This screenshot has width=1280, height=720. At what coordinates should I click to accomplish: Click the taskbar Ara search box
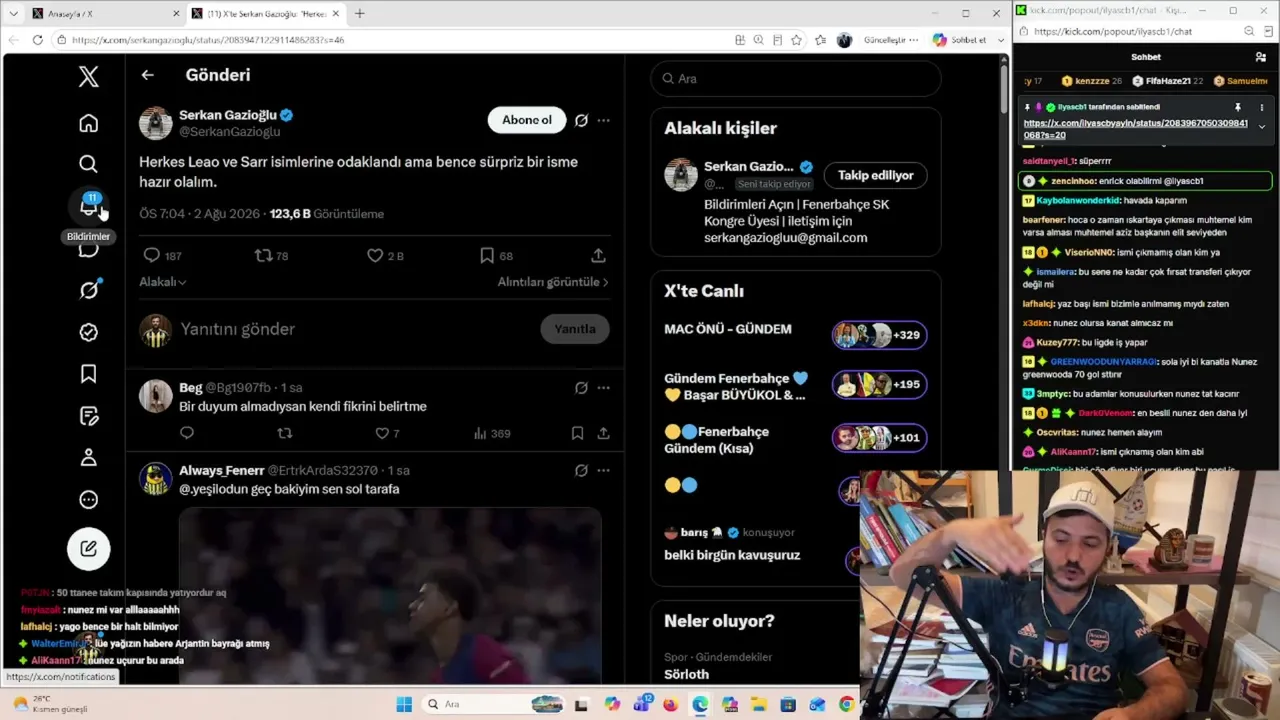[495, 705]
